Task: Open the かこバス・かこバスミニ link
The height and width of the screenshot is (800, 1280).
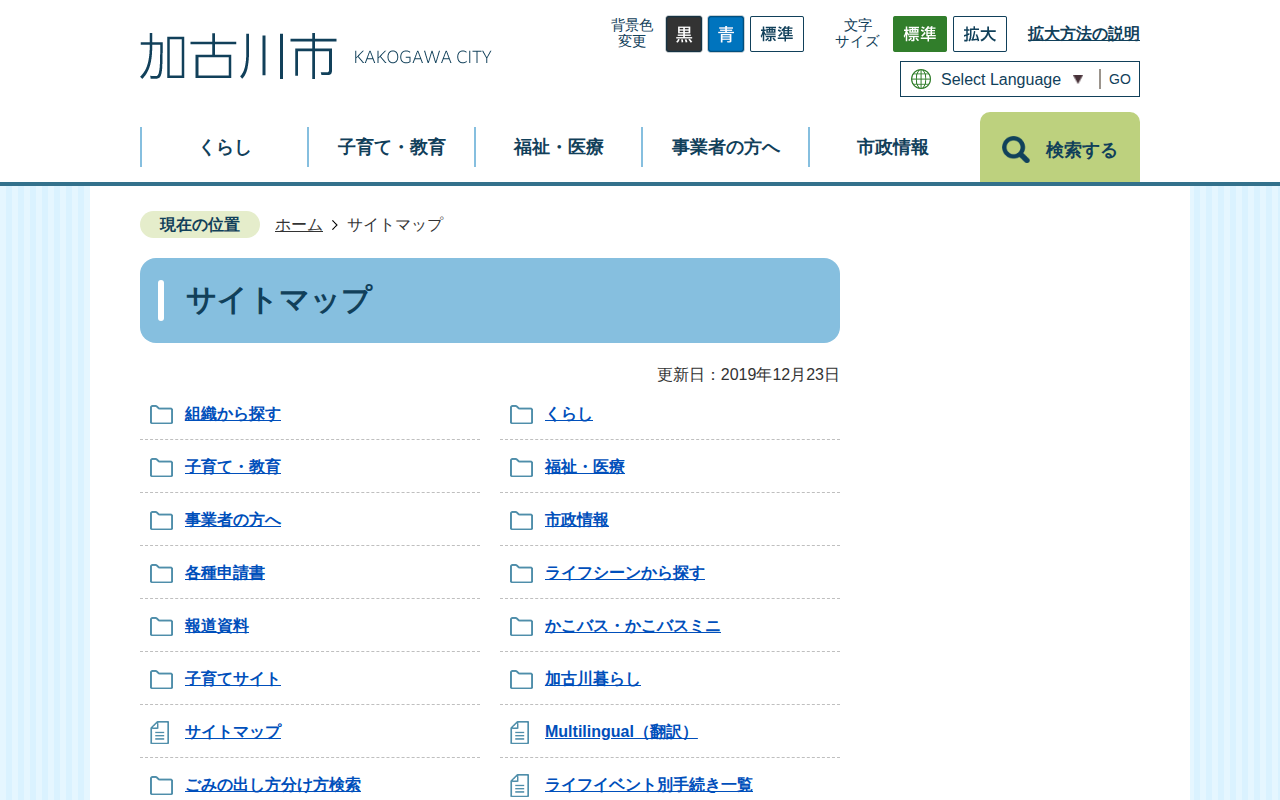Action: (x=633, y=626)
